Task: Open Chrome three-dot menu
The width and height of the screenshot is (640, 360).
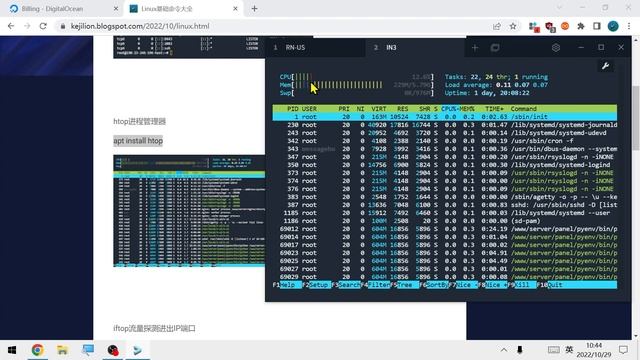Action: [x=629, y=26]
